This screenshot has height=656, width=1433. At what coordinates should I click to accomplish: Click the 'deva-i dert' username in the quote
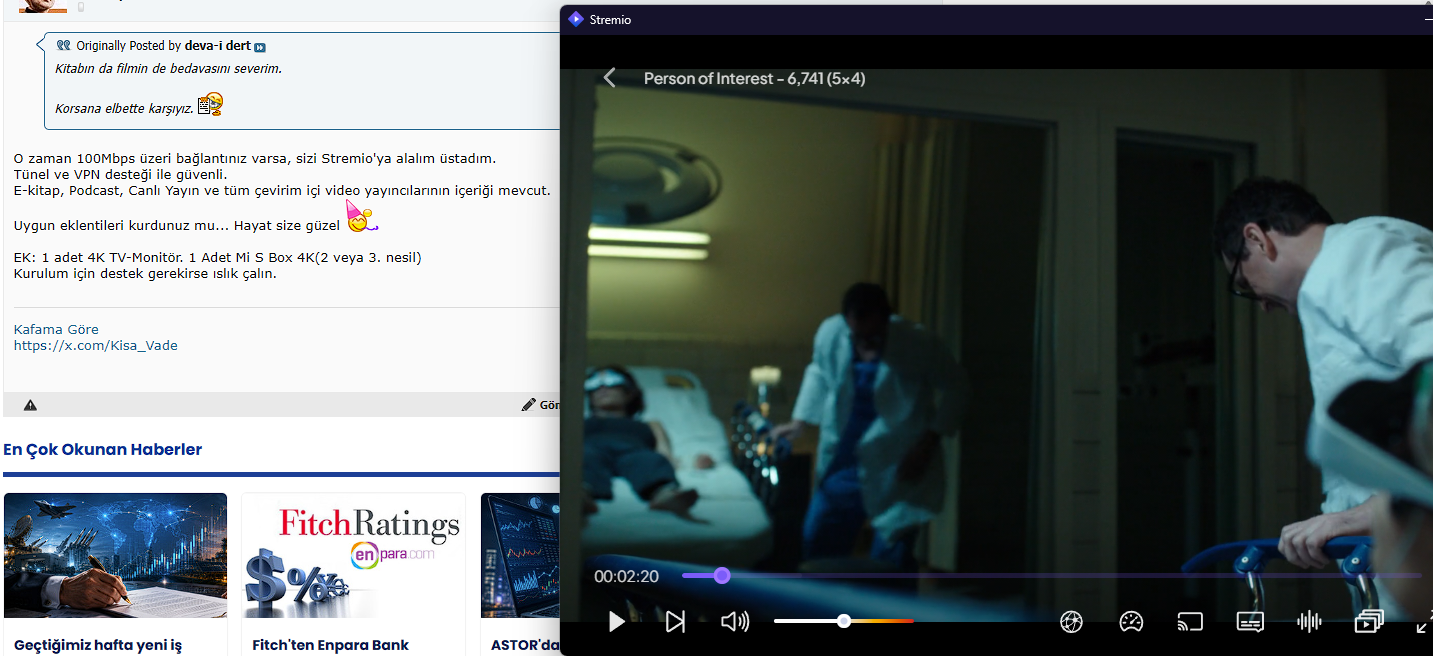pos(217,46)
